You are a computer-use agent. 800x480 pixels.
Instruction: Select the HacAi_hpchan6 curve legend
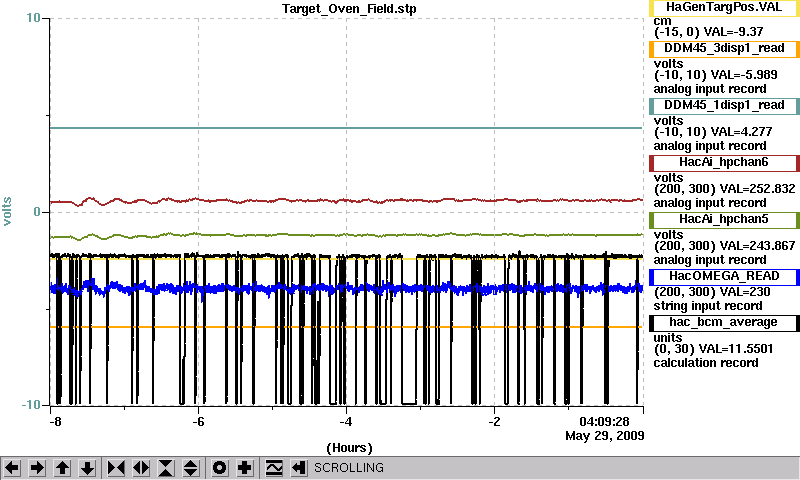pyautogui.click(x=724, y=163)
